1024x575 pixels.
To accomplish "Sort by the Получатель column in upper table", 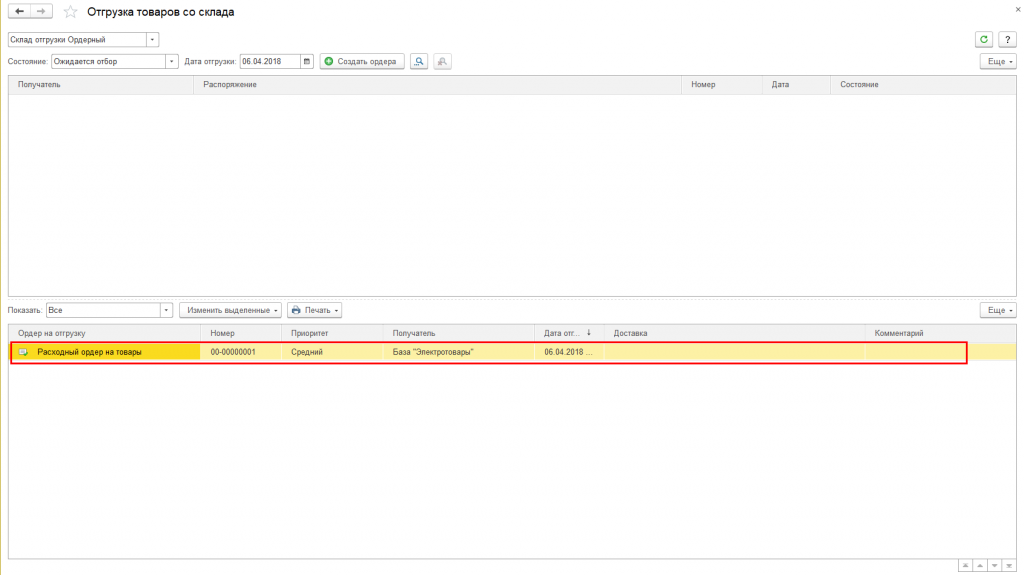I will click(101, 85).
